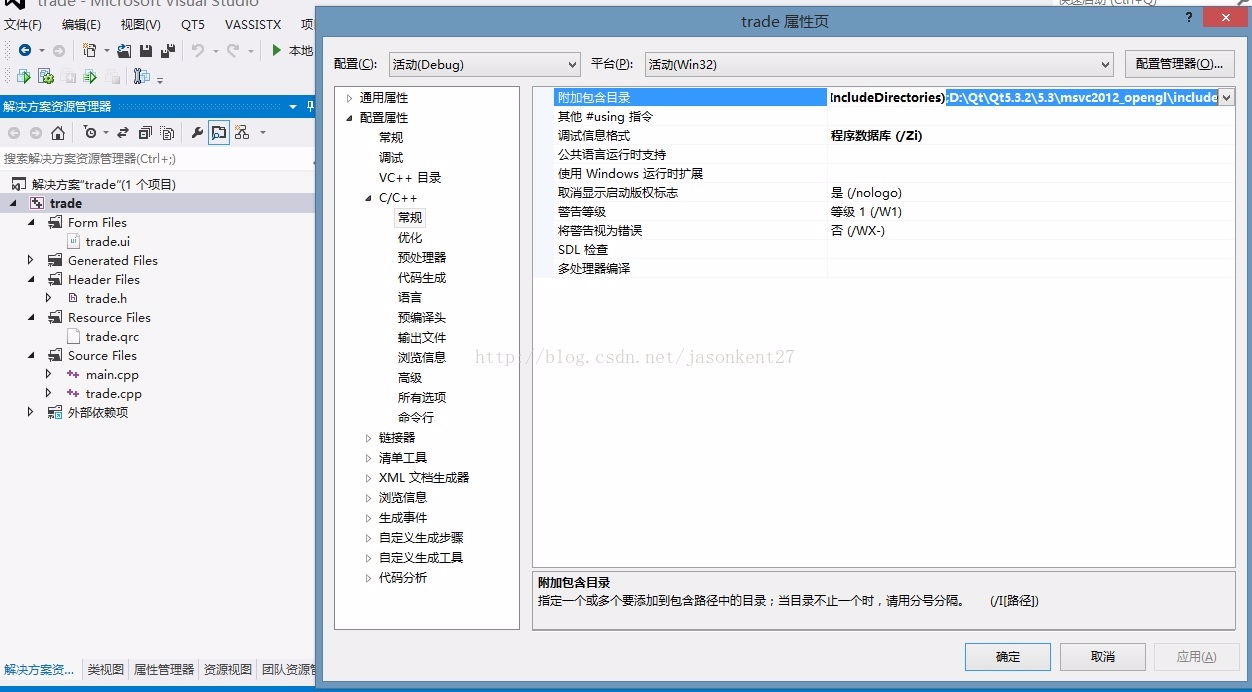Image resolution: width=1252 pixels, height=692 pixels.
Task: Click the Open File folder icon
Action: pyautogui.click(x=124, y=51)
